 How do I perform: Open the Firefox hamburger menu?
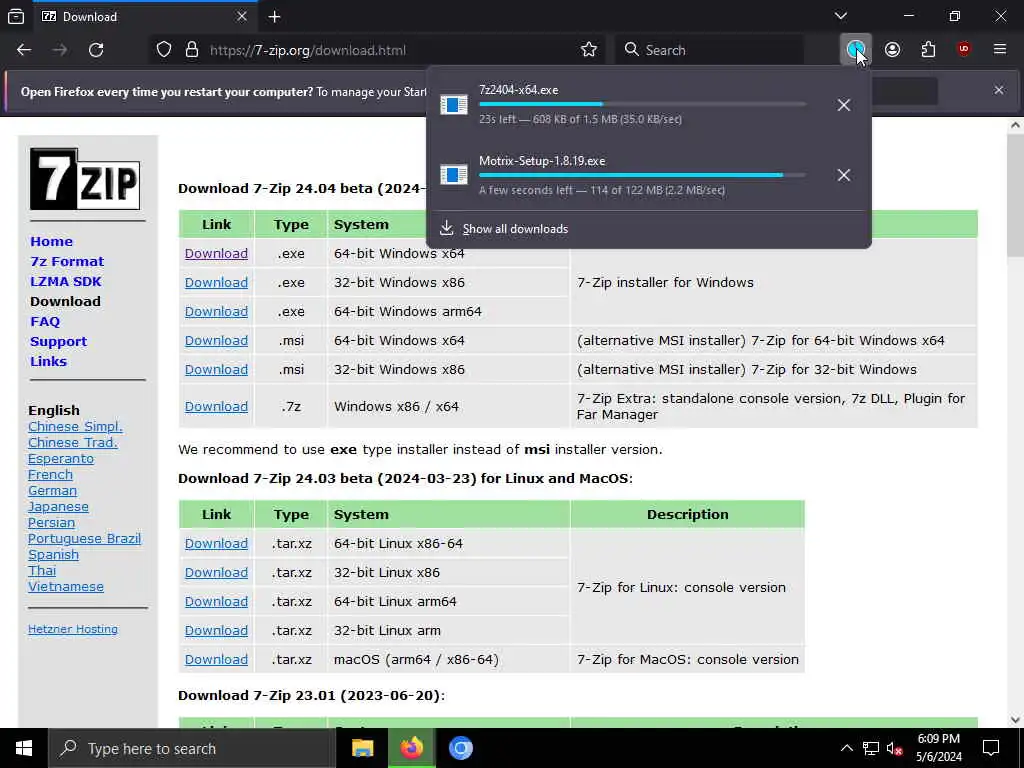point(1000,49)
